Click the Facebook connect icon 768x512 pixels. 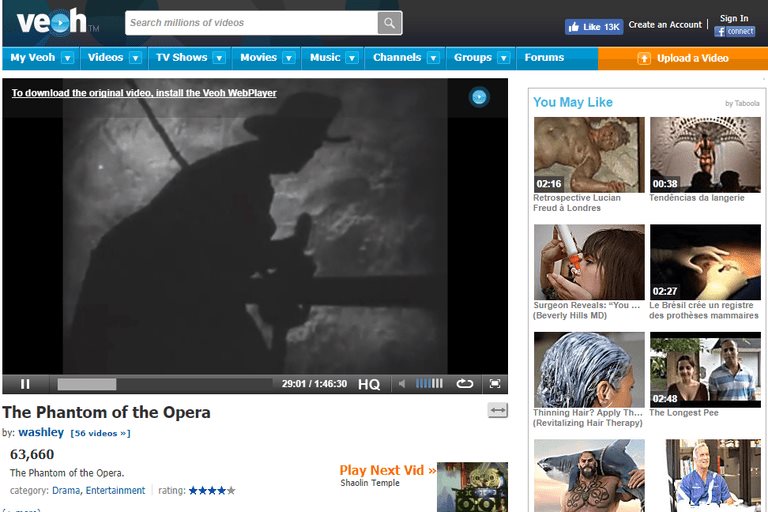click(734, 32)
